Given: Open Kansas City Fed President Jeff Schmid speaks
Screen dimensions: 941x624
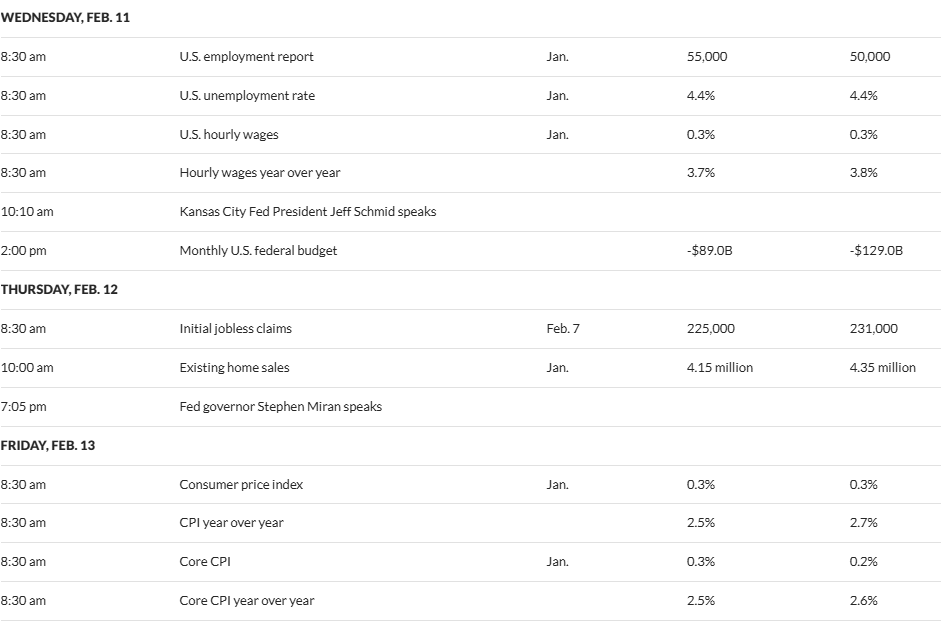Looking at the screenshot, I should point(307,212).
